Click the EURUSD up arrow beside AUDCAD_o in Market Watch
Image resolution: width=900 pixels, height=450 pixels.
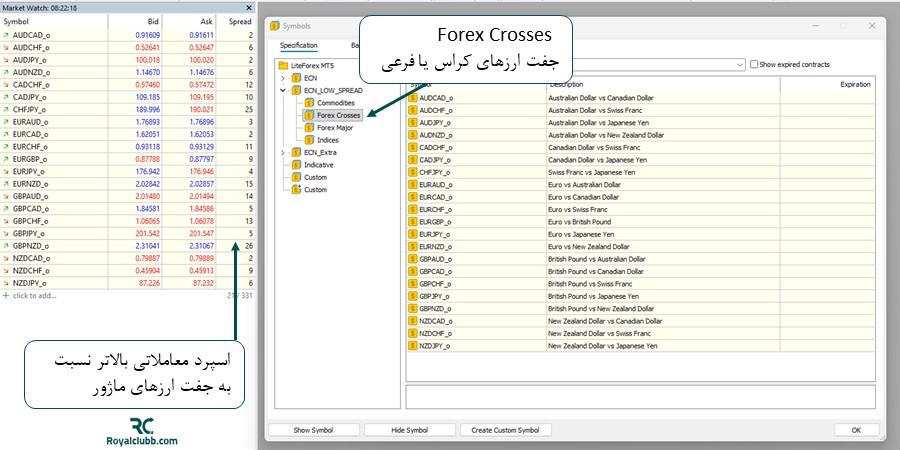pos(7,35)
